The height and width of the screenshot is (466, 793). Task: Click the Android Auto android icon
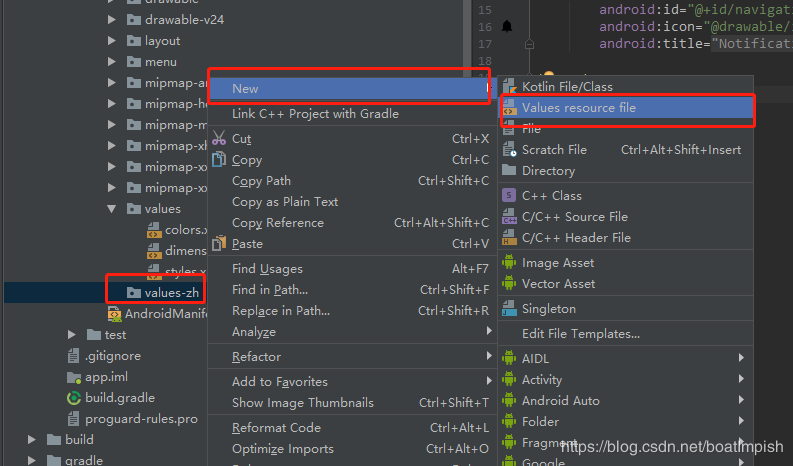click(x=509, y=400)
